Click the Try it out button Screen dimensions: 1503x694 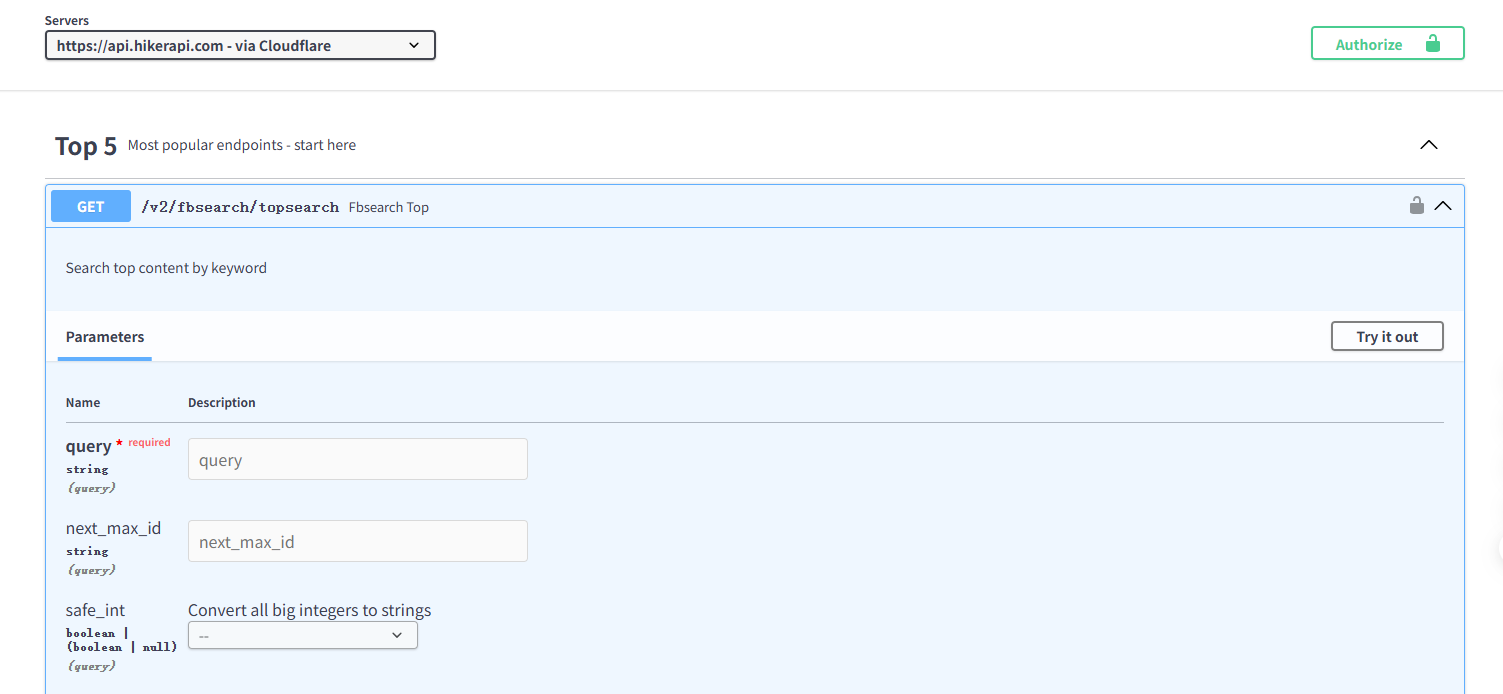(1387, 336)
